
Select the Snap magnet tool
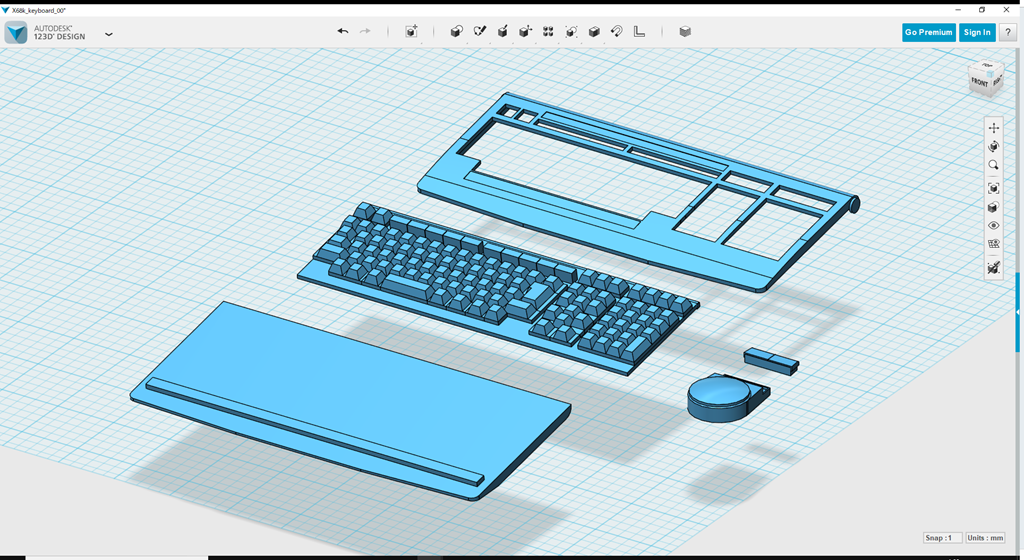click(617, 32)
